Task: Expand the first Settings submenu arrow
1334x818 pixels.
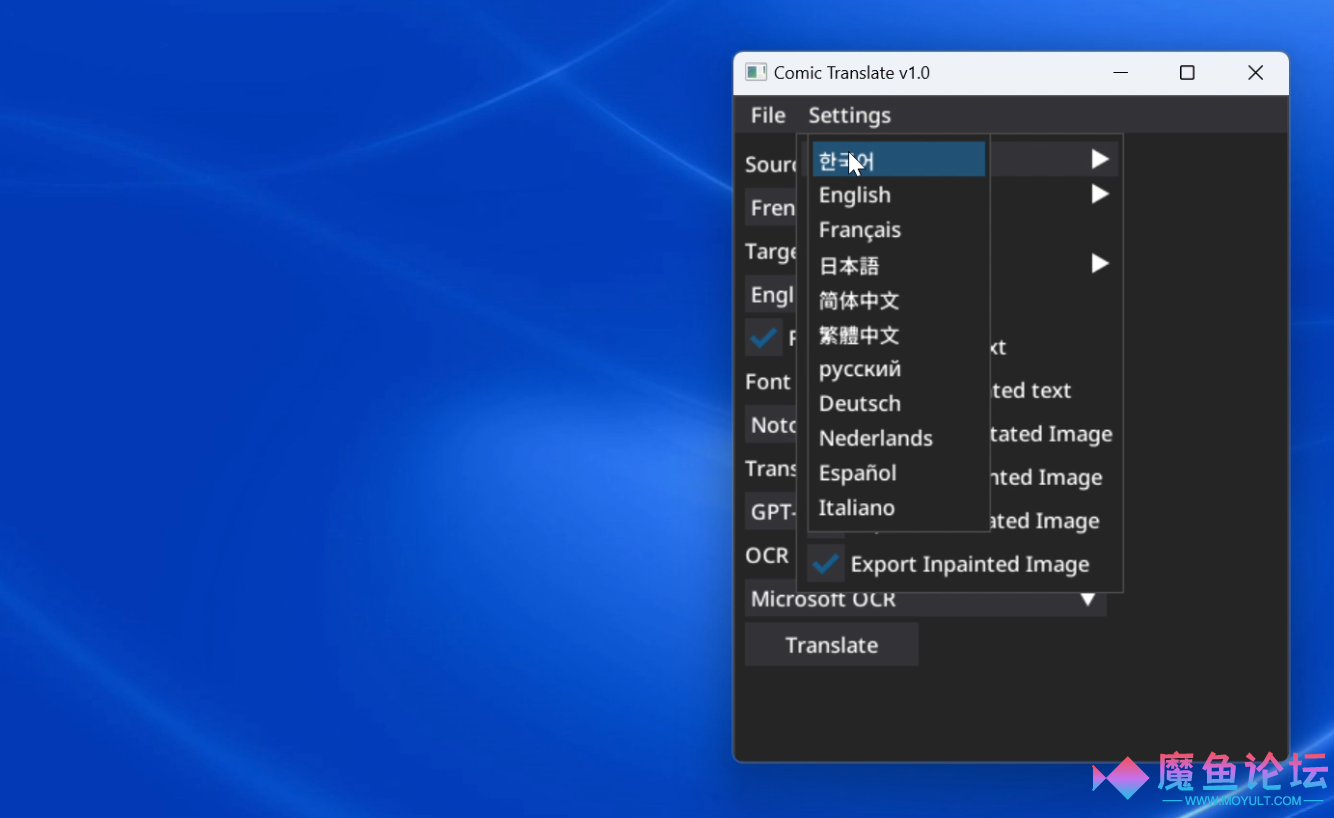Action: [x=1100, y=159]
